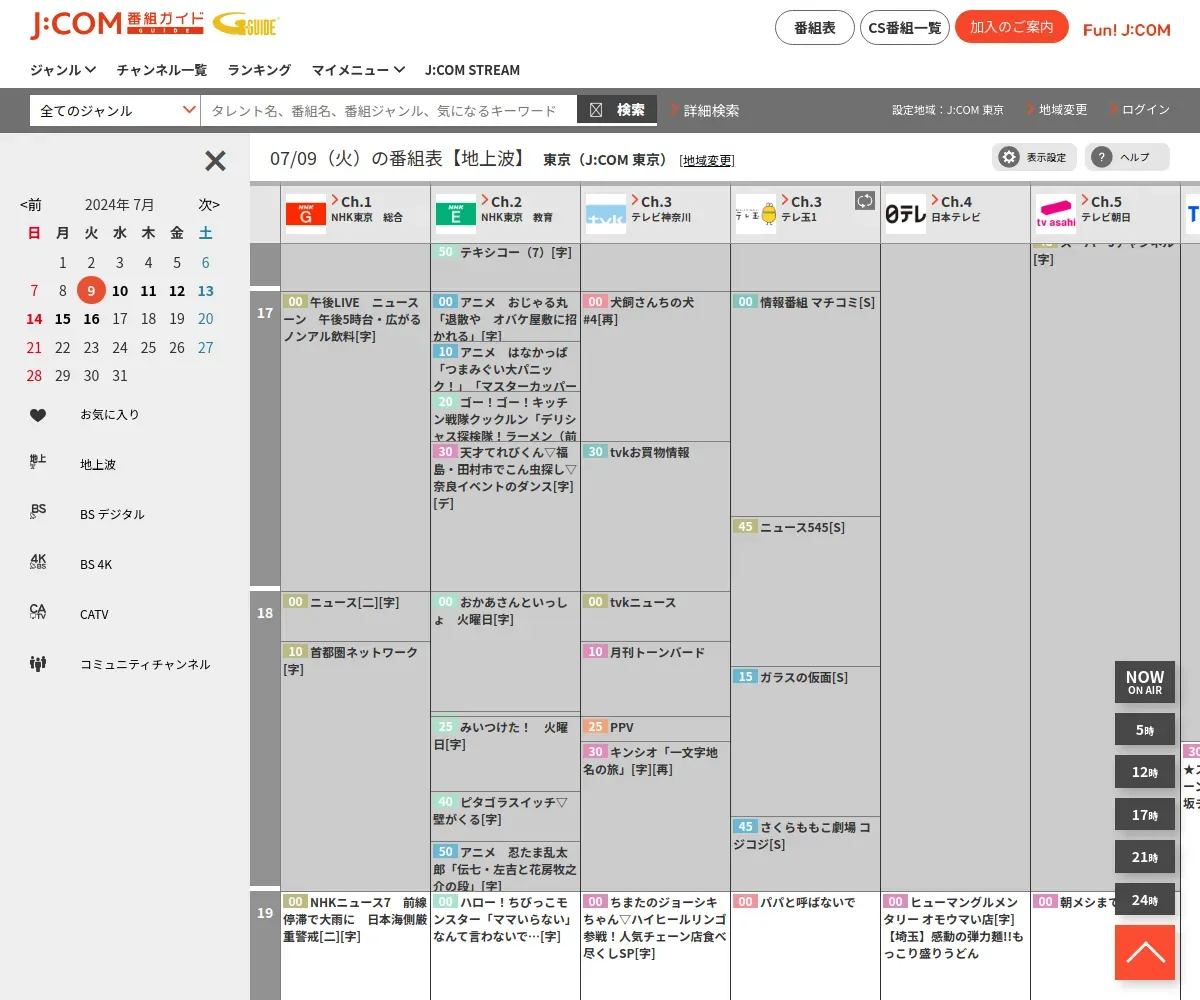The image size is (1200, 1000).
Task: Click the NHK Educational channel logo
Action: [456, 214]
